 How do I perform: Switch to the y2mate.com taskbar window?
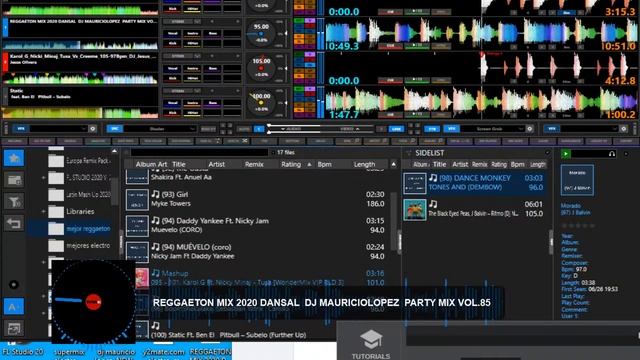[x=163, y=352]
